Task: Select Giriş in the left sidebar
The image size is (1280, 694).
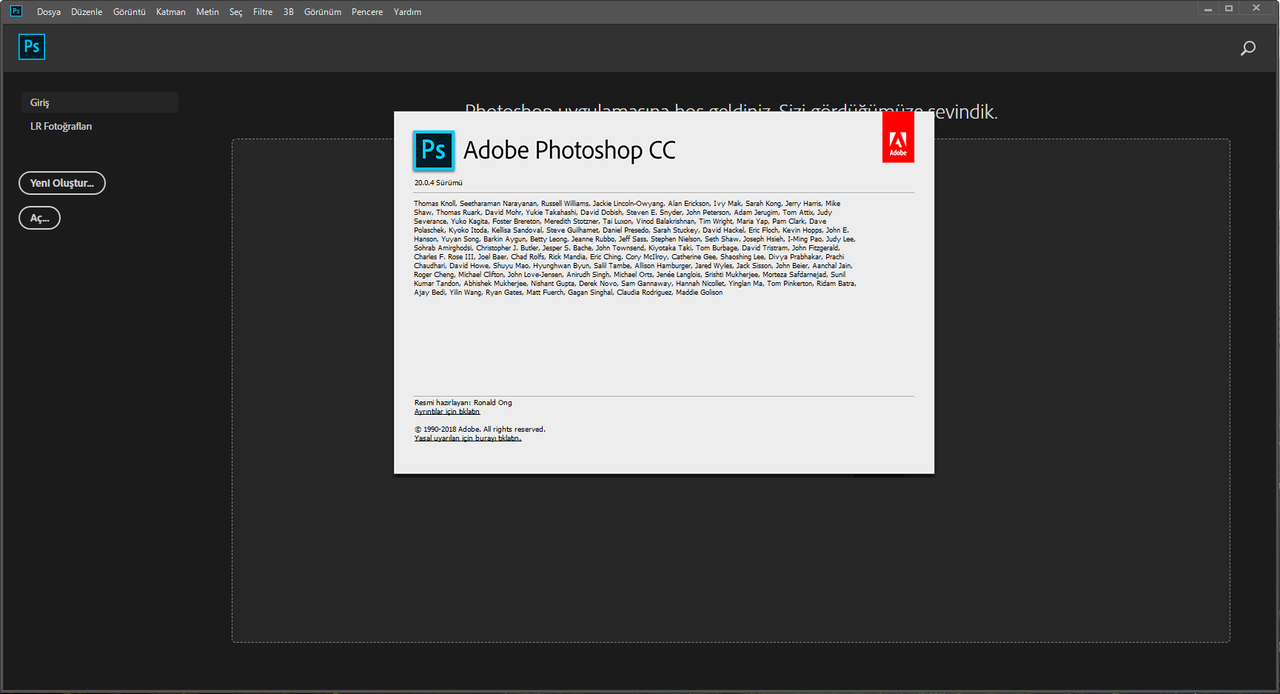Action: [x=100, y=103]
